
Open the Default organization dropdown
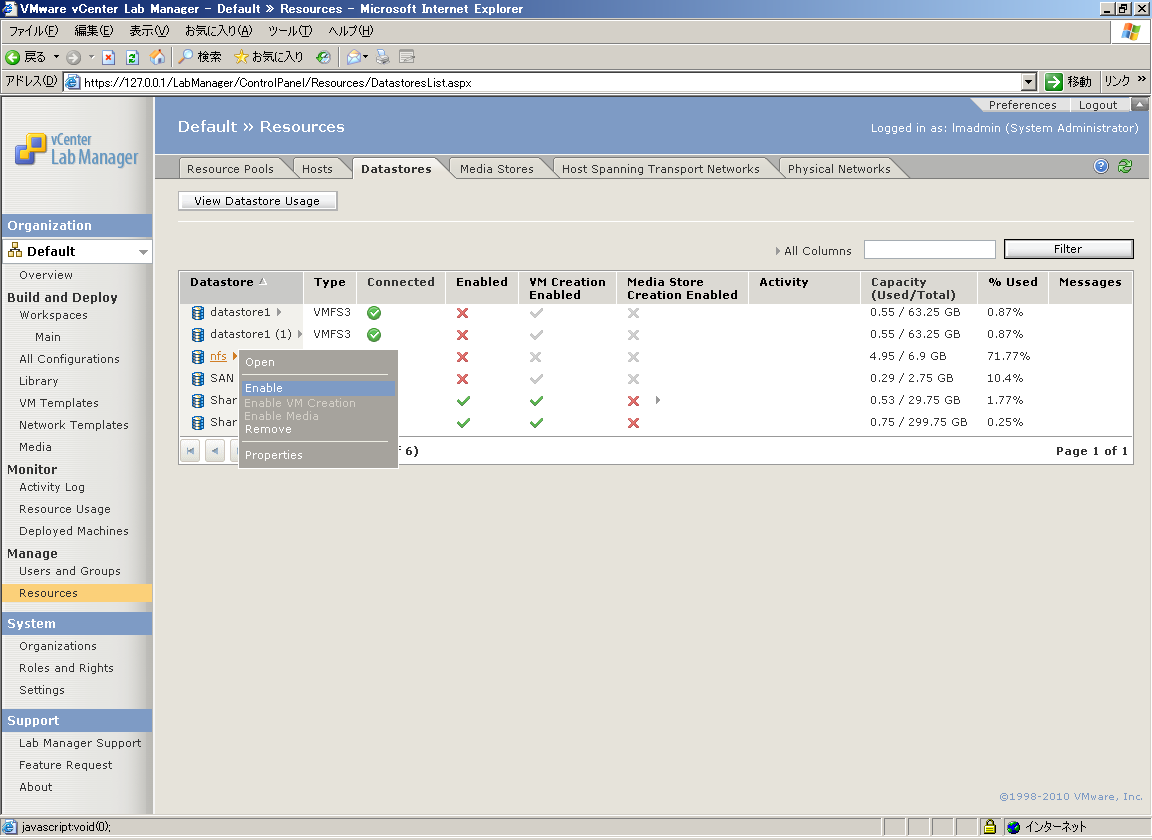(x=143, y=252)
